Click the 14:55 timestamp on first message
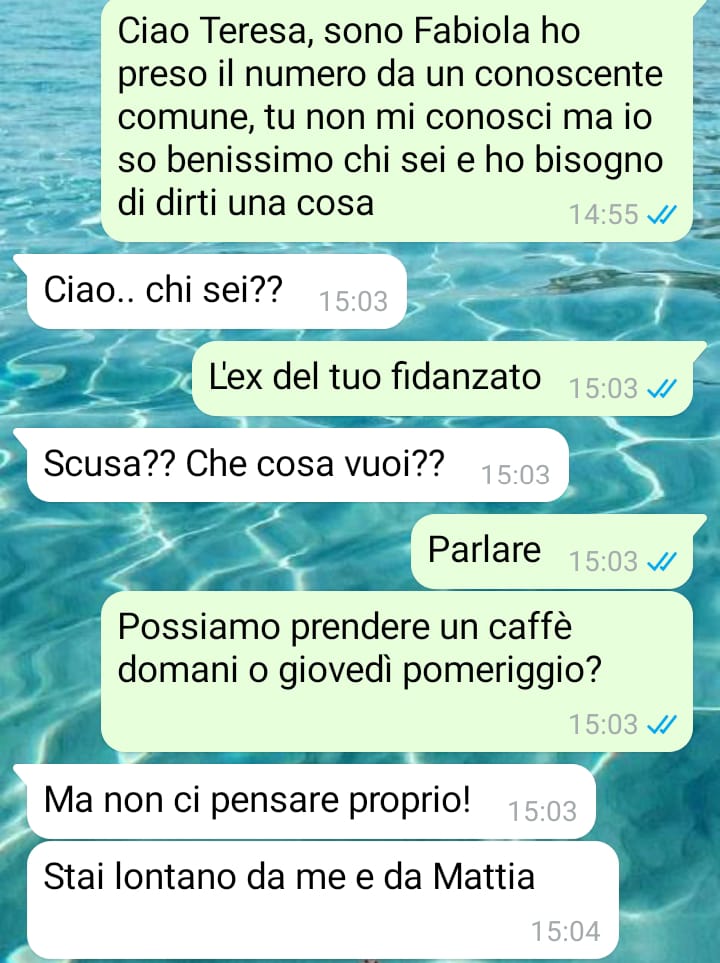720x963 pixels. click(x=604, y=214)
